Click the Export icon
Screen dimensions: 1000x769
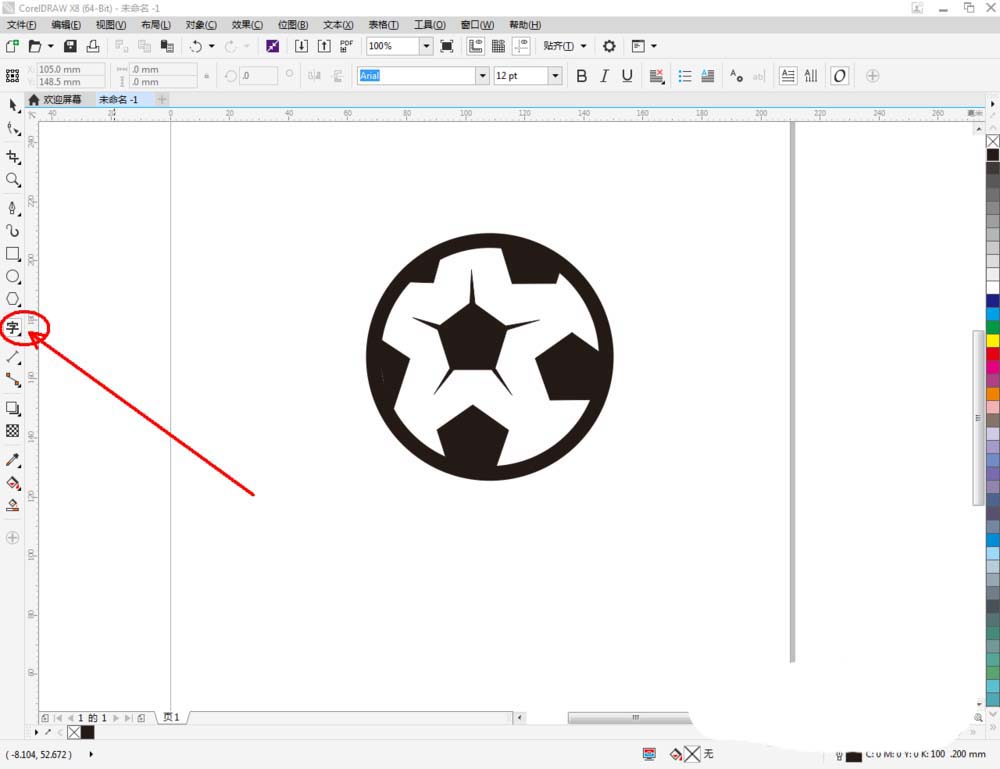point(324,46)
